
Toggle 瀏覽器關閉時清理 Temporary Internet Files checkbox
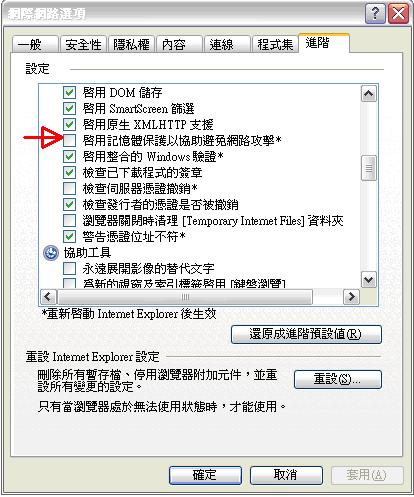pos(69,220)
